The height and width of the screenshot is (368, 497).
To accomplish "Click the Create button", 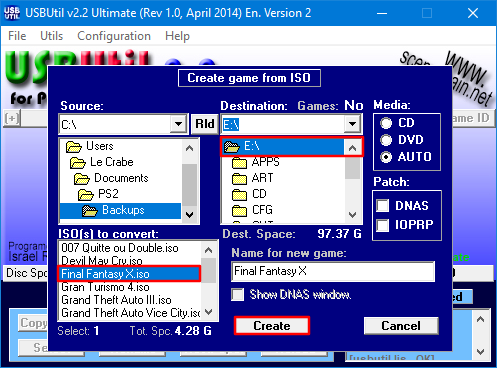I will pos(272,326).
